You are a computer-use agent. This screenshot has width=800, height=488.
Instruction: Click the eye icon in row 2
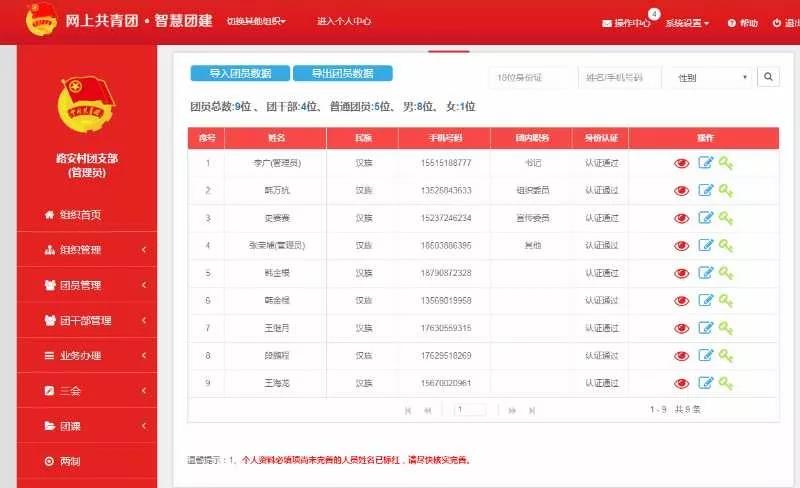point(682,191)
